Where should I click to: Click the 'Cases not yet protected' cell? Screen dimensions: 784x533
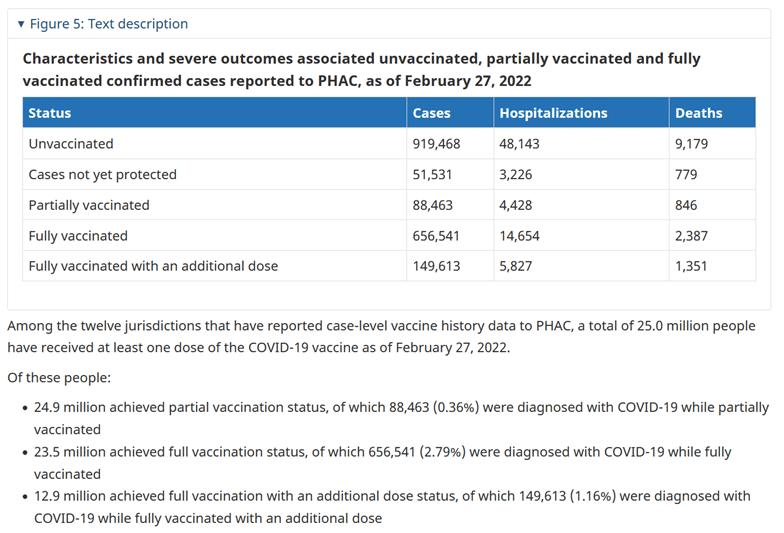pos(214,174)
